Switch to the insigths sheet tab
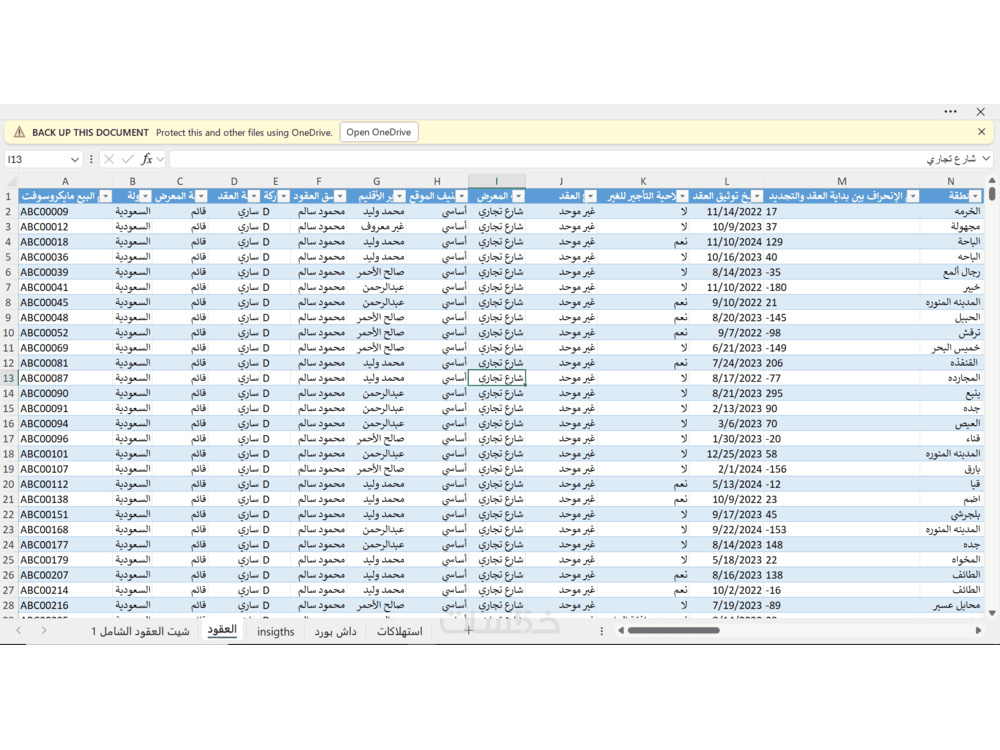The width and height of the screenshot is (1000, 750). 276,631
